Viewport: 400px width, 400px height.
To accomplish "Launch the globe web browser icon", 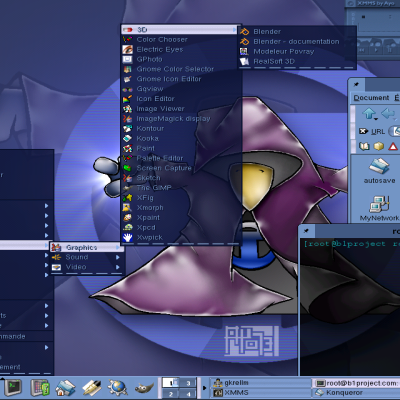I will click(117, 388).
